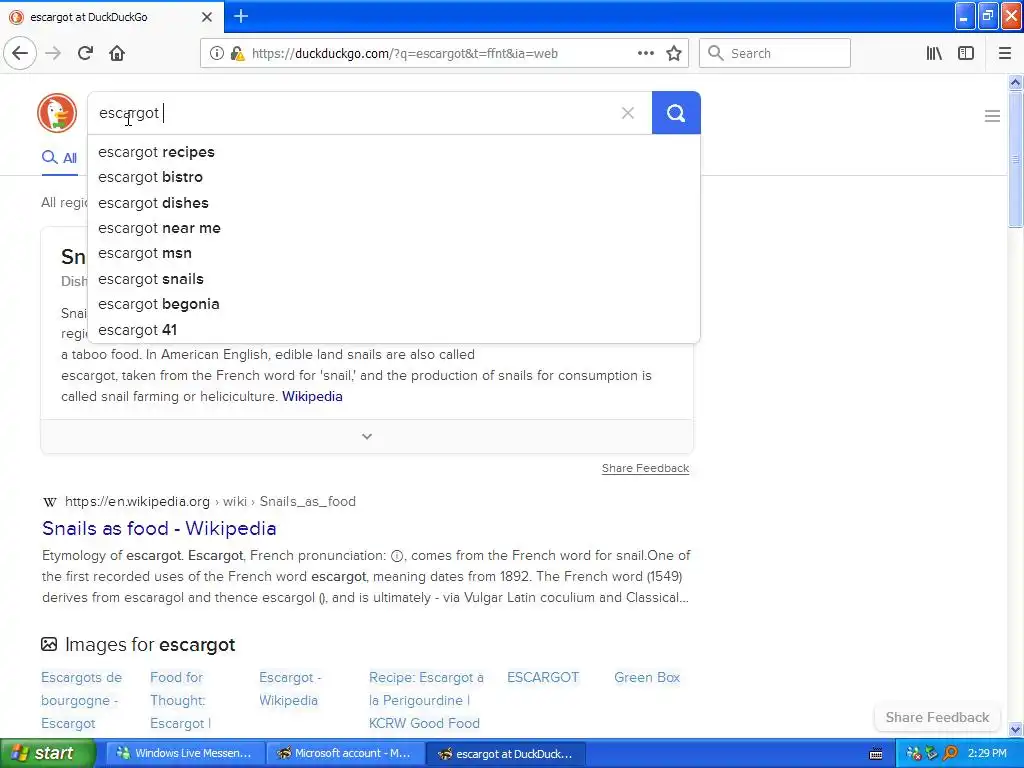
Task: Click the floating Share Feedback button
Action: coord(937,717)
